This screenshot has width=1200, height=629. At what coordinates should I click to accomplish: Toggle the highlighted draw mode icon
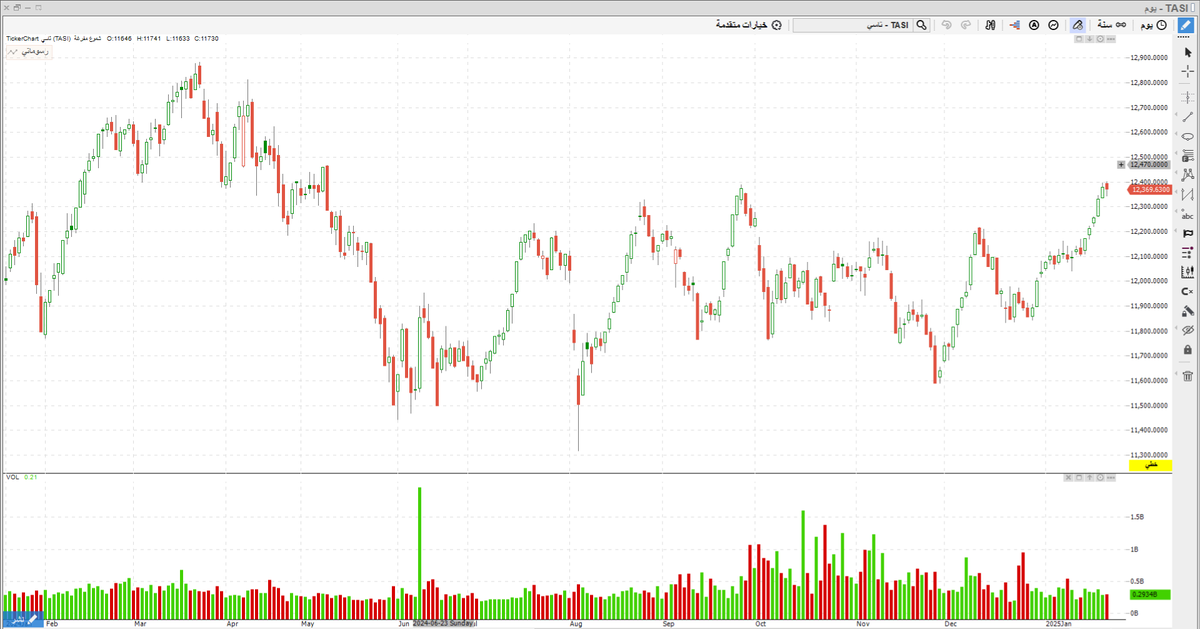pyautogui.click(x=1078, y=25)
